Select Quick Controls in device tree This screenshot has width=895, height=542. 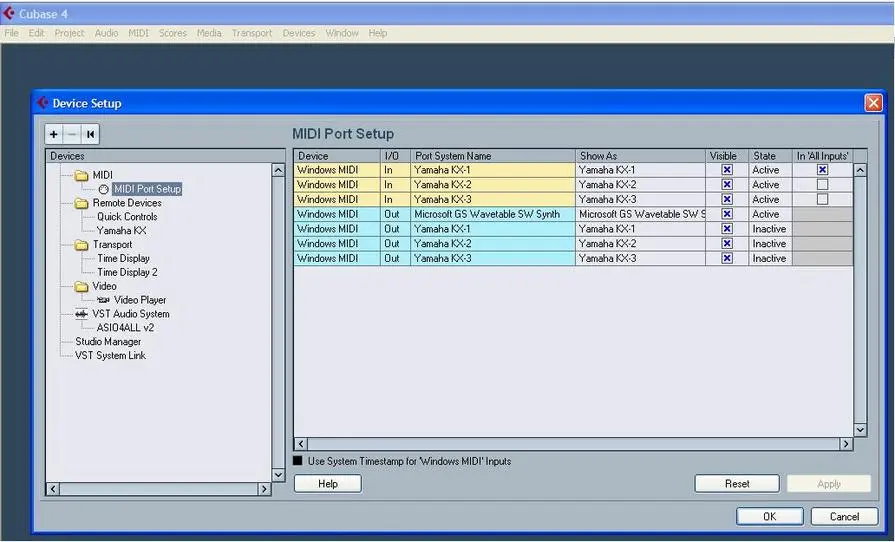coord(127,217)
